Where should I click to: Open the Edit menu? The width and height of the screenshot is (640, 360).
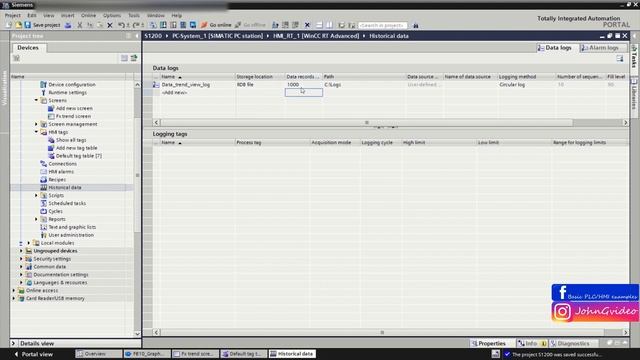coord(32,15)
